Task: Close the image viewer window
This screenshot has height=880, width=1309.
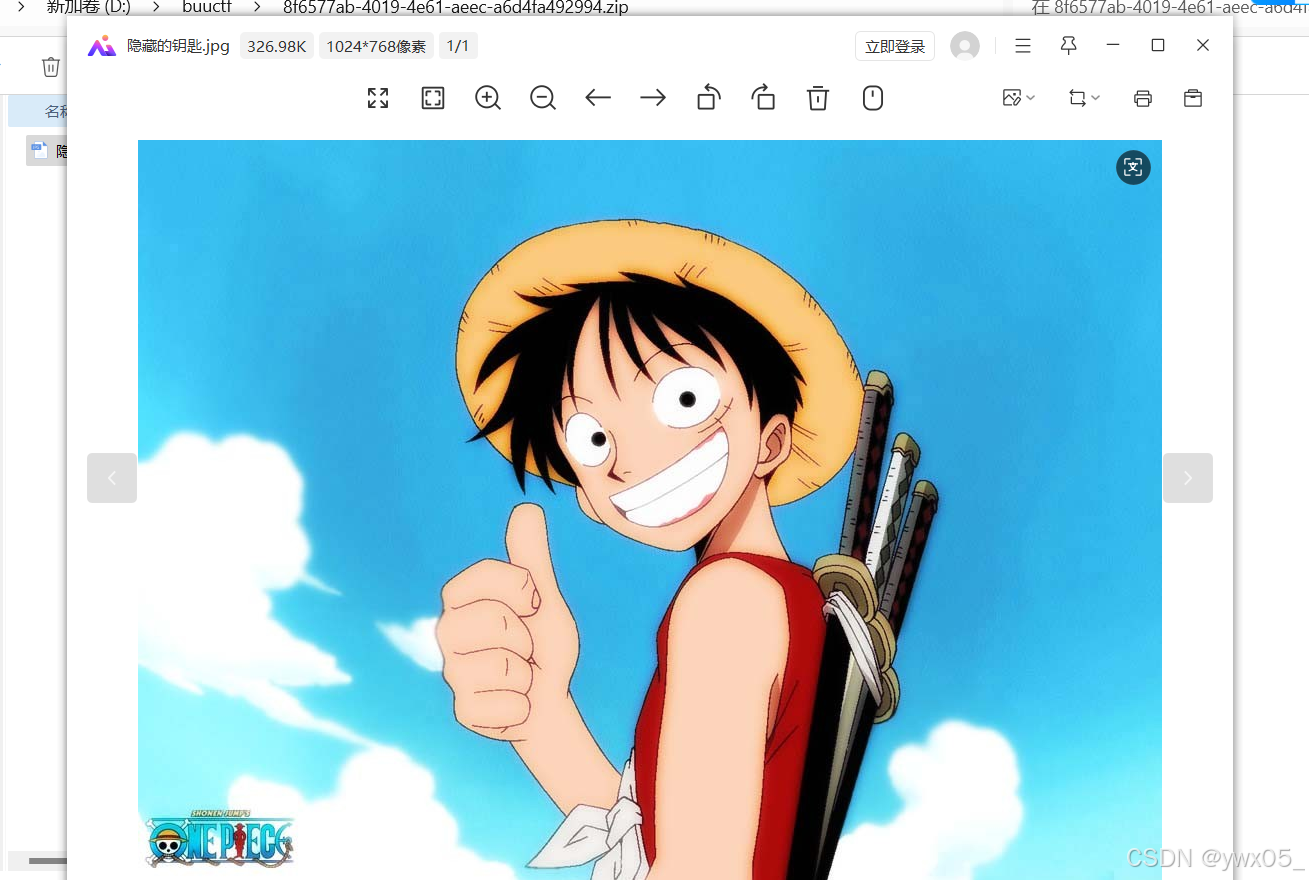Action: coord(1203,45)
